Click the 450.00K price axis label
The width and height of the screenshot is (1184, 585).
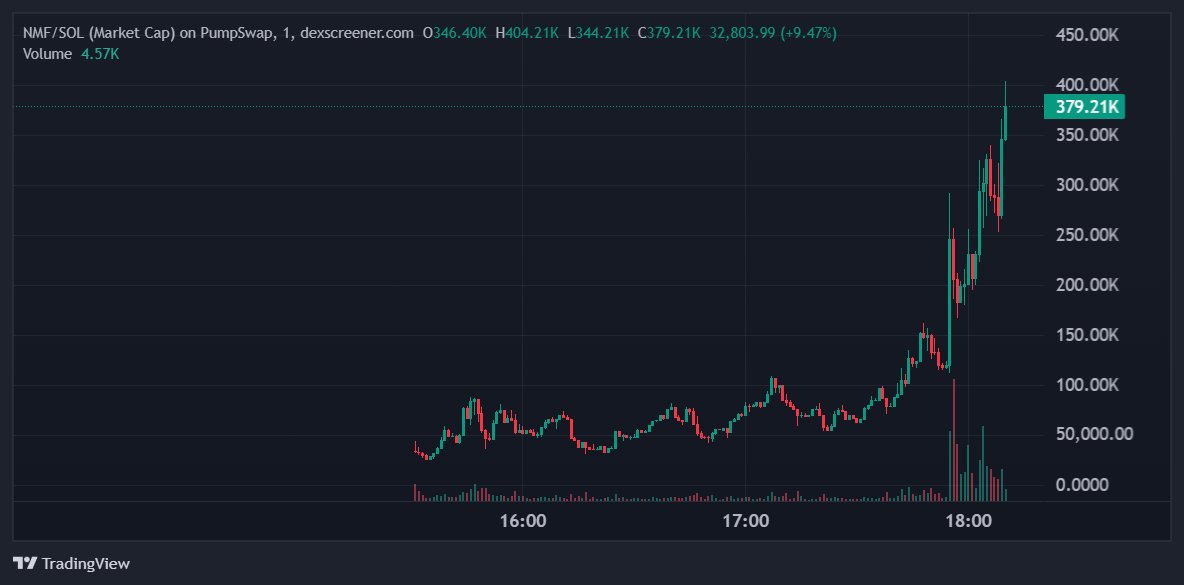(x=1087, y=35)
